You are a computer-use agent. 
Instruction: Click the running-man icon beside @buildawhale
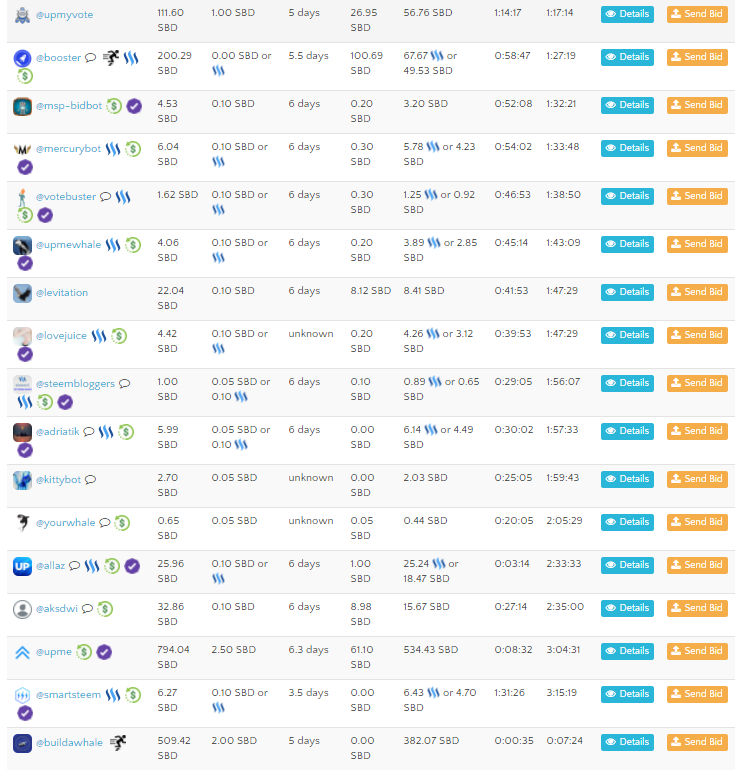click(x=118, y=742)
